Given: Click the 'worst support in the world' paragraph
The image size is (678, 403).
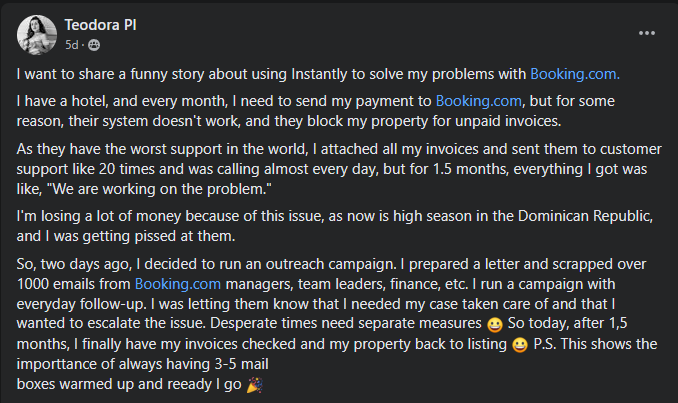Looking at the screenshot, I should click(x=339, y=169).
